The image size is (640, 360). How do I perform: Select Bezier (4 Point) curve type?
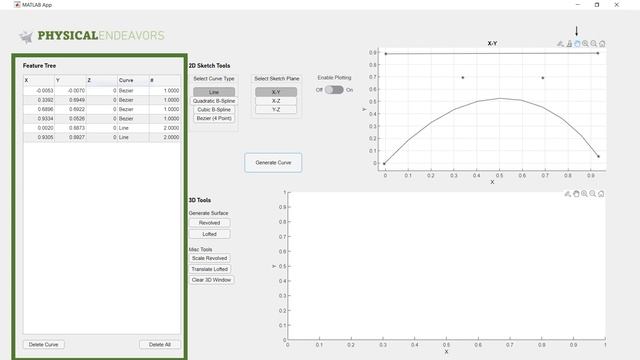[214, 118]
